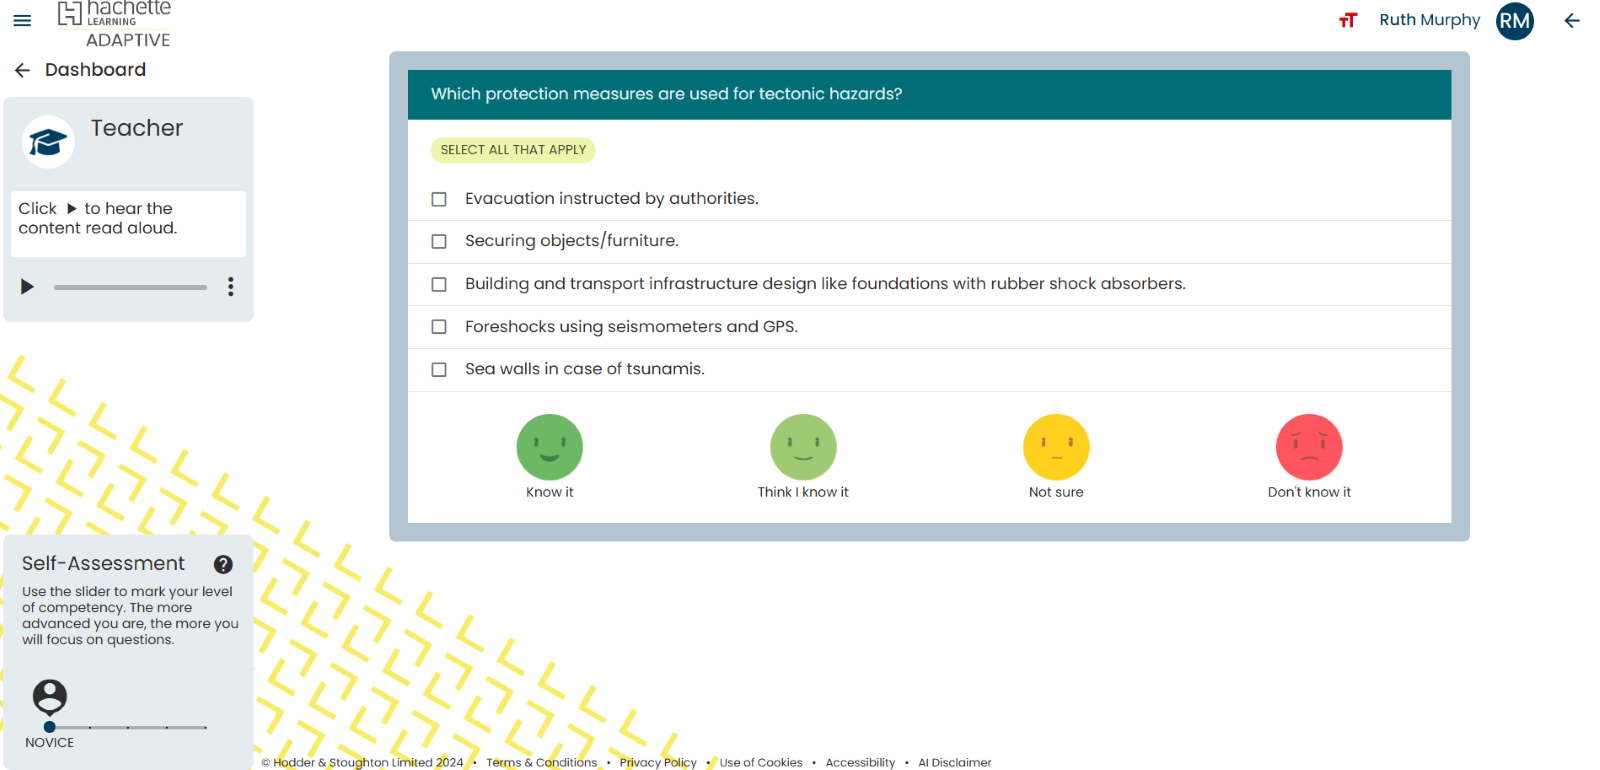Image resolution: width=1600 pixels, height=770 pixels.
Task: Click the 'Think I know it' label text
Action: point(803,492)
